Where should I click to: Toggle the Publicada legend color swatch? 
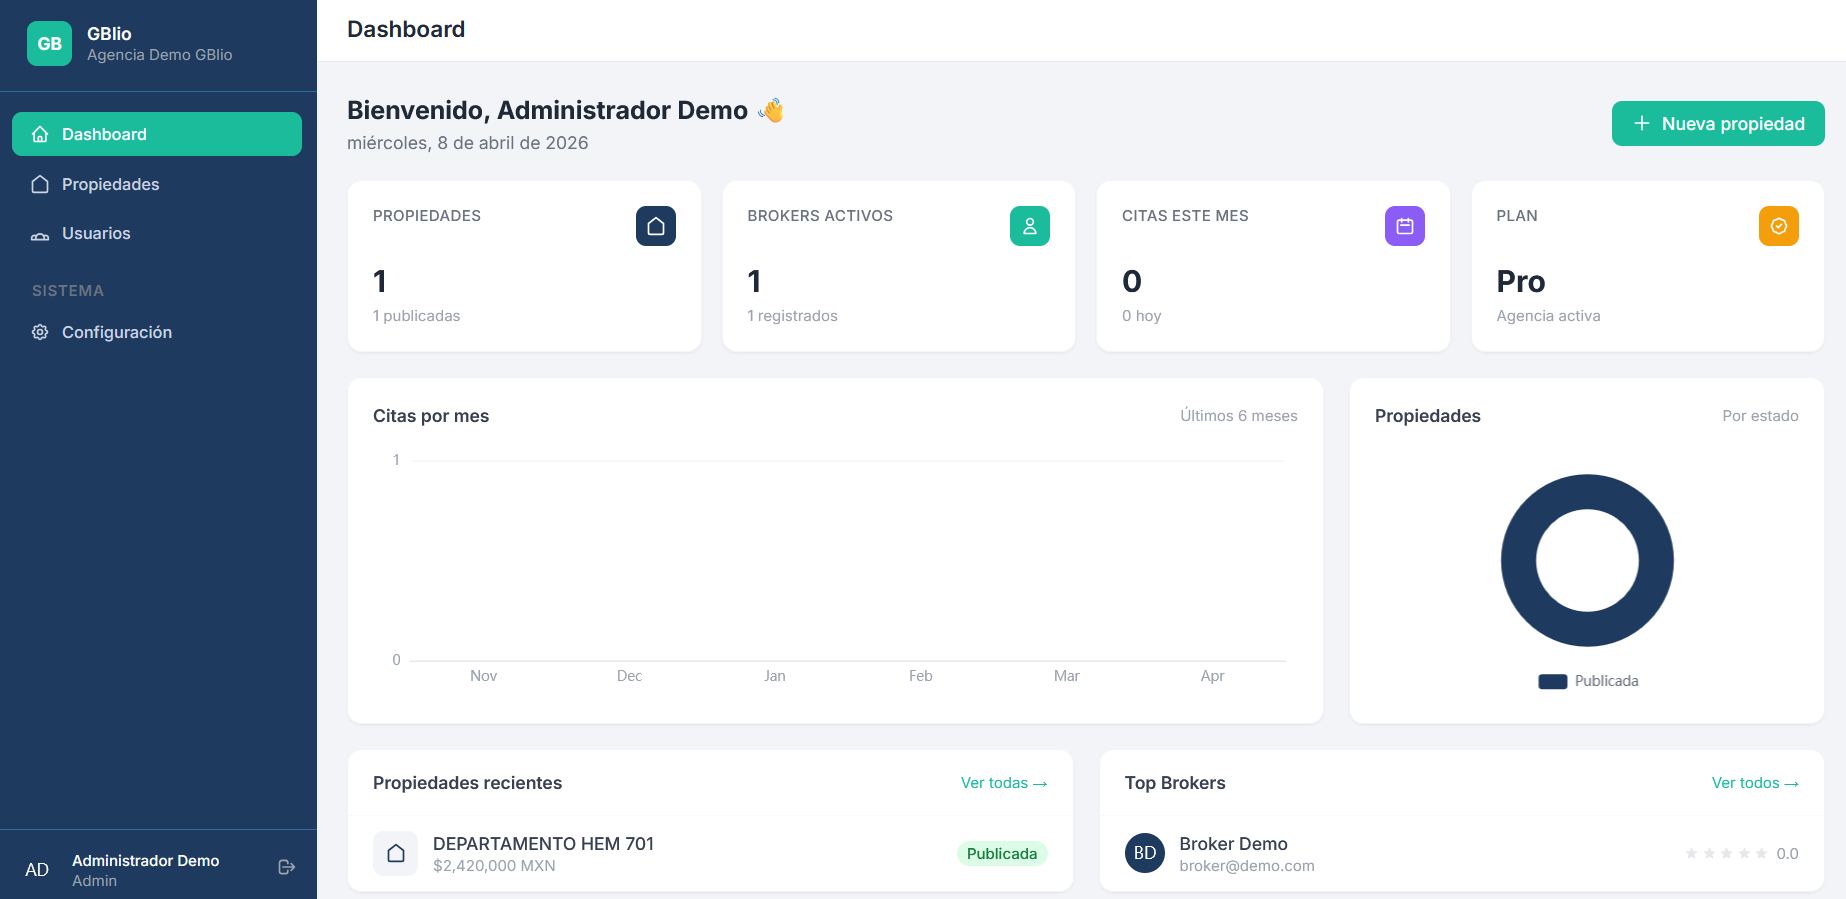(x=1552, y=681)
